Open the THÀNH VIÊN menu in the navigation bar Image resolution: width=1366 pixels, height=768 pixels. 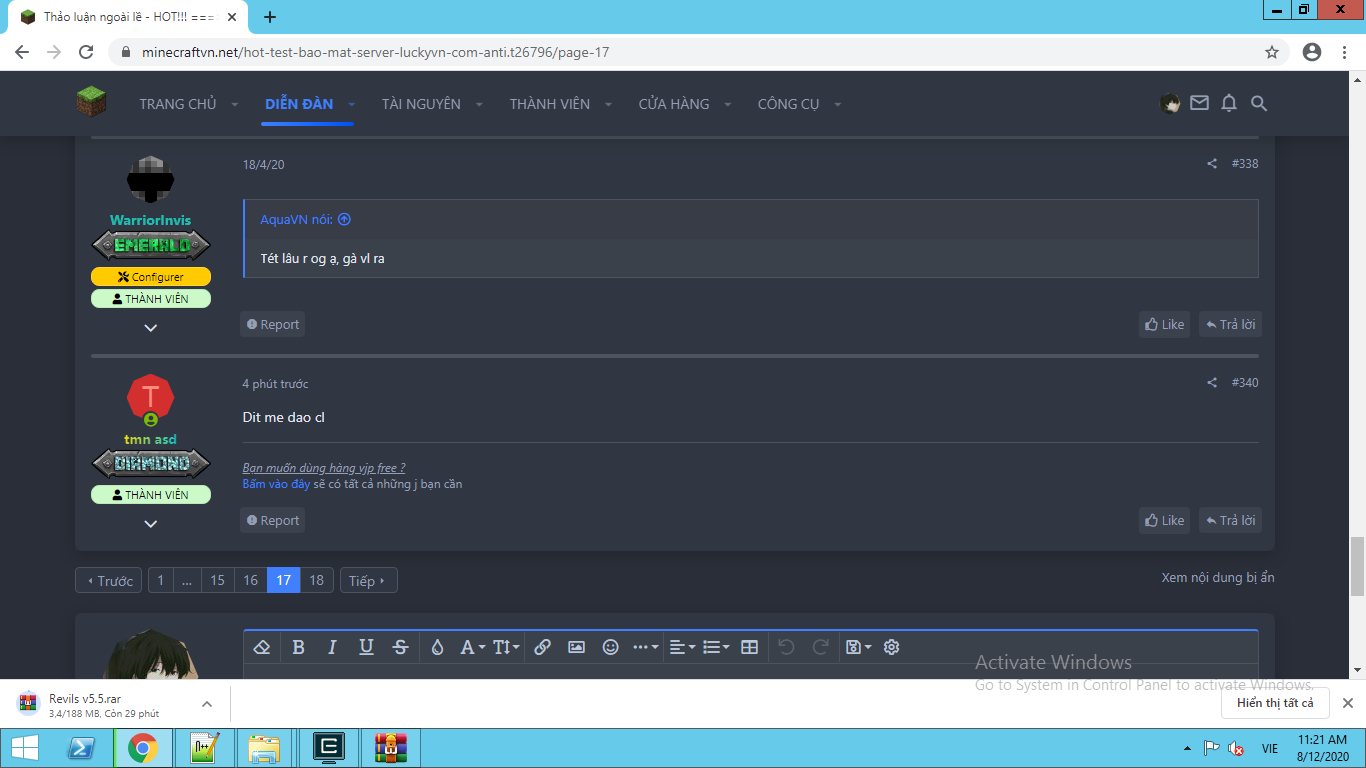550,104
